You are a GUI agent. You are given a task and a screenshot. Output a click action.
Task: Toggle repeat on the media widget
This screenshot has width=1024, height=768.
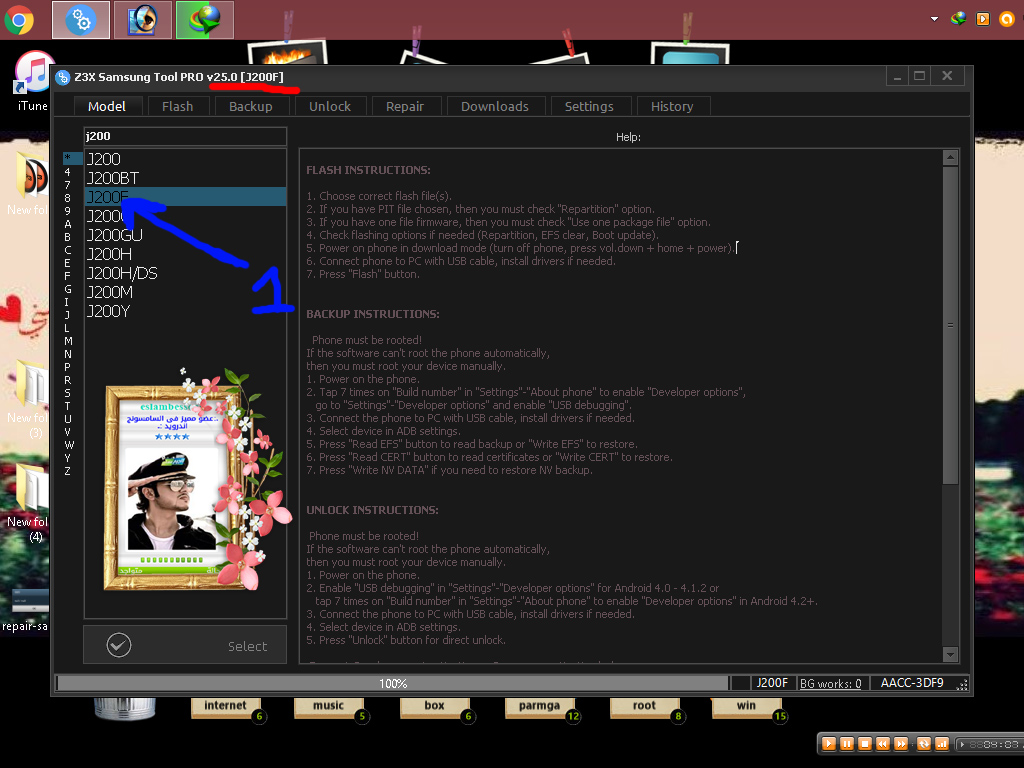[x=923, y=744]
